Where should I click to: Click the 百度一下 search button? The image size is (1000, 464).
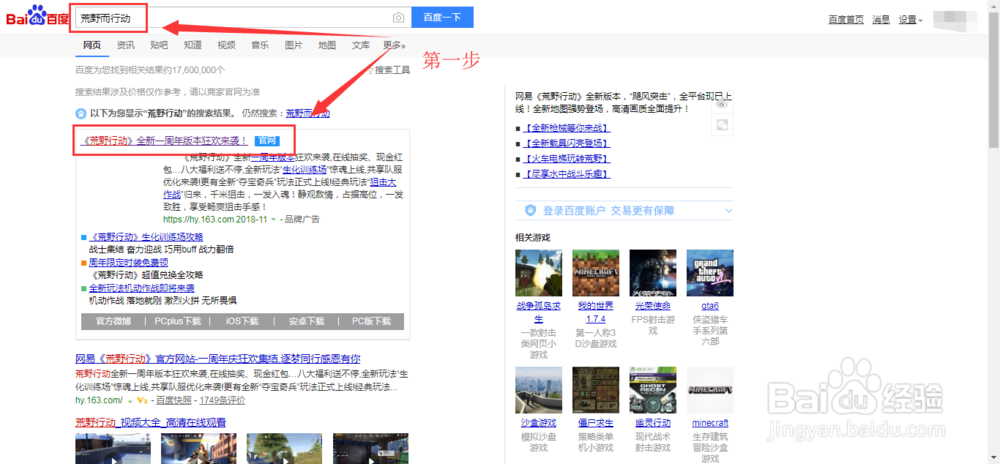(x=443, y=18)
